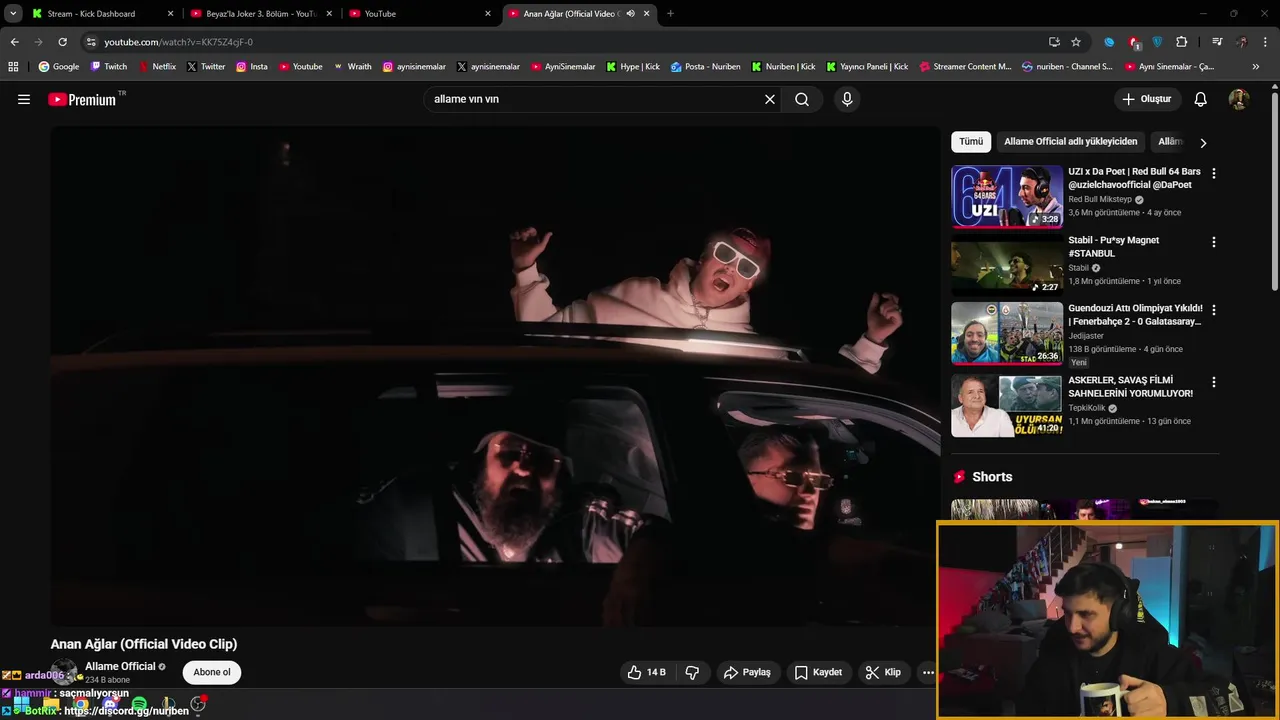This screenshot has height=720, width=1280.
Task: Bookmark this page with the star
Action: (1076, 42)
